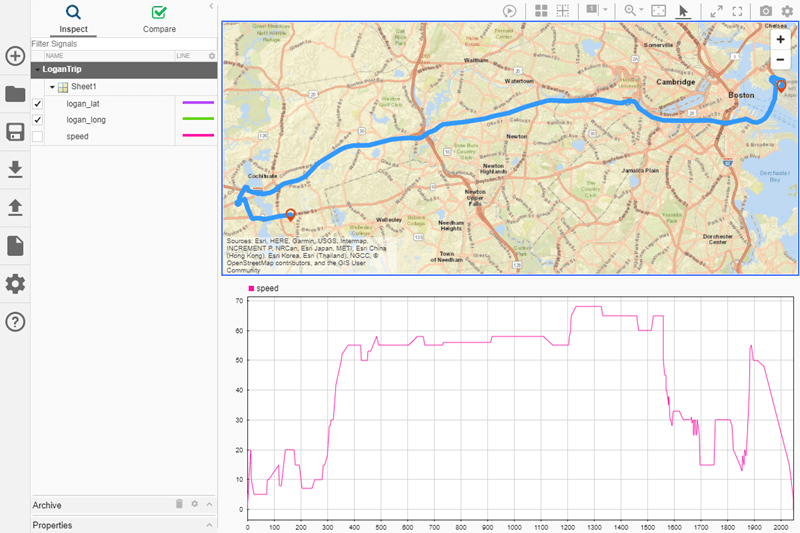Click the route end marker near Boston harbor
Screen dimensions: 800x533
point(781,85)
